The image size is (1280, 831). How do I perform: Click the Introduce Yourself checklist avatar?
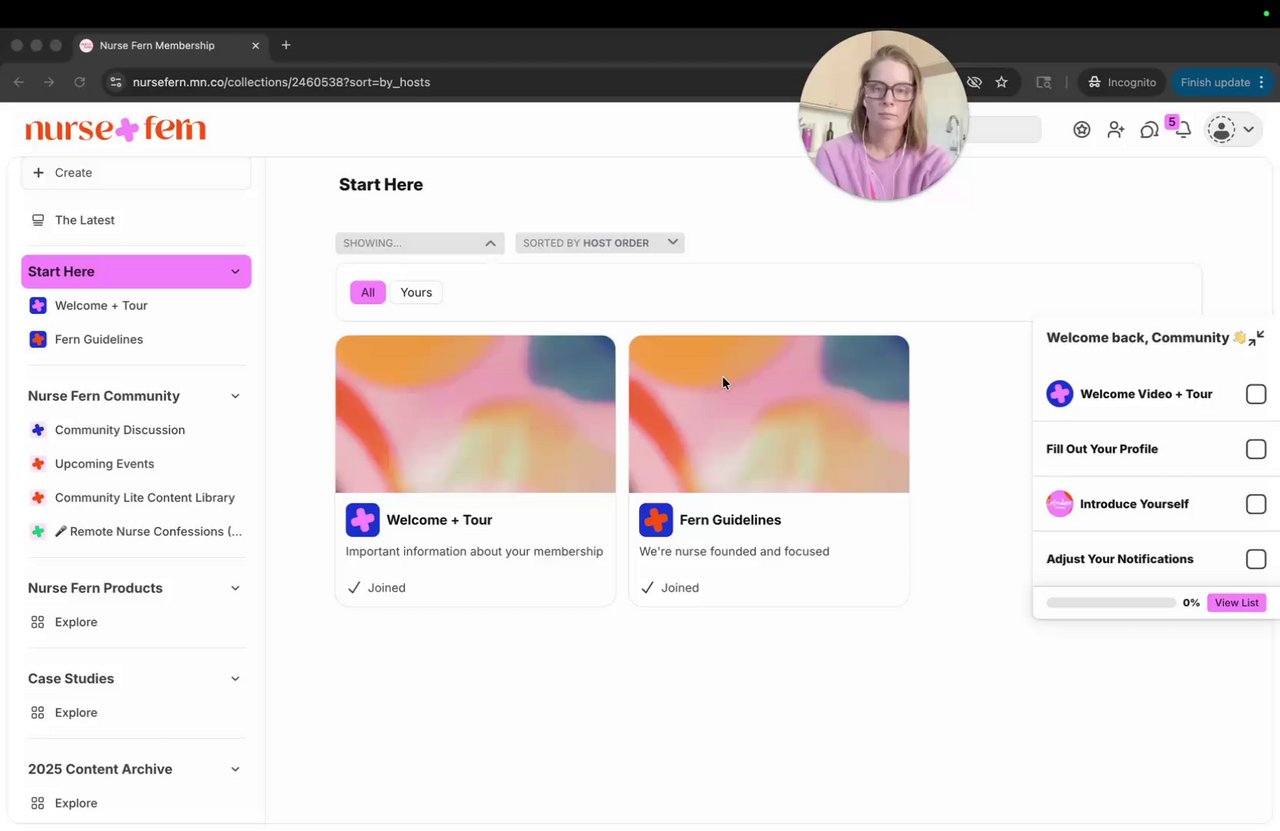pos(1059,504)
